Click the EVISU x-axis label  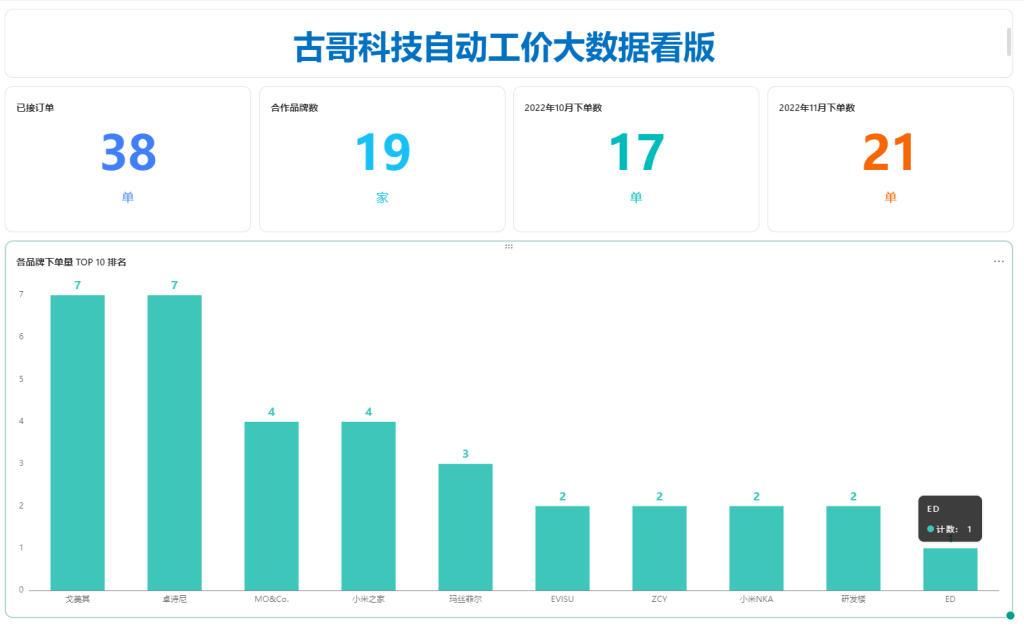562,599
